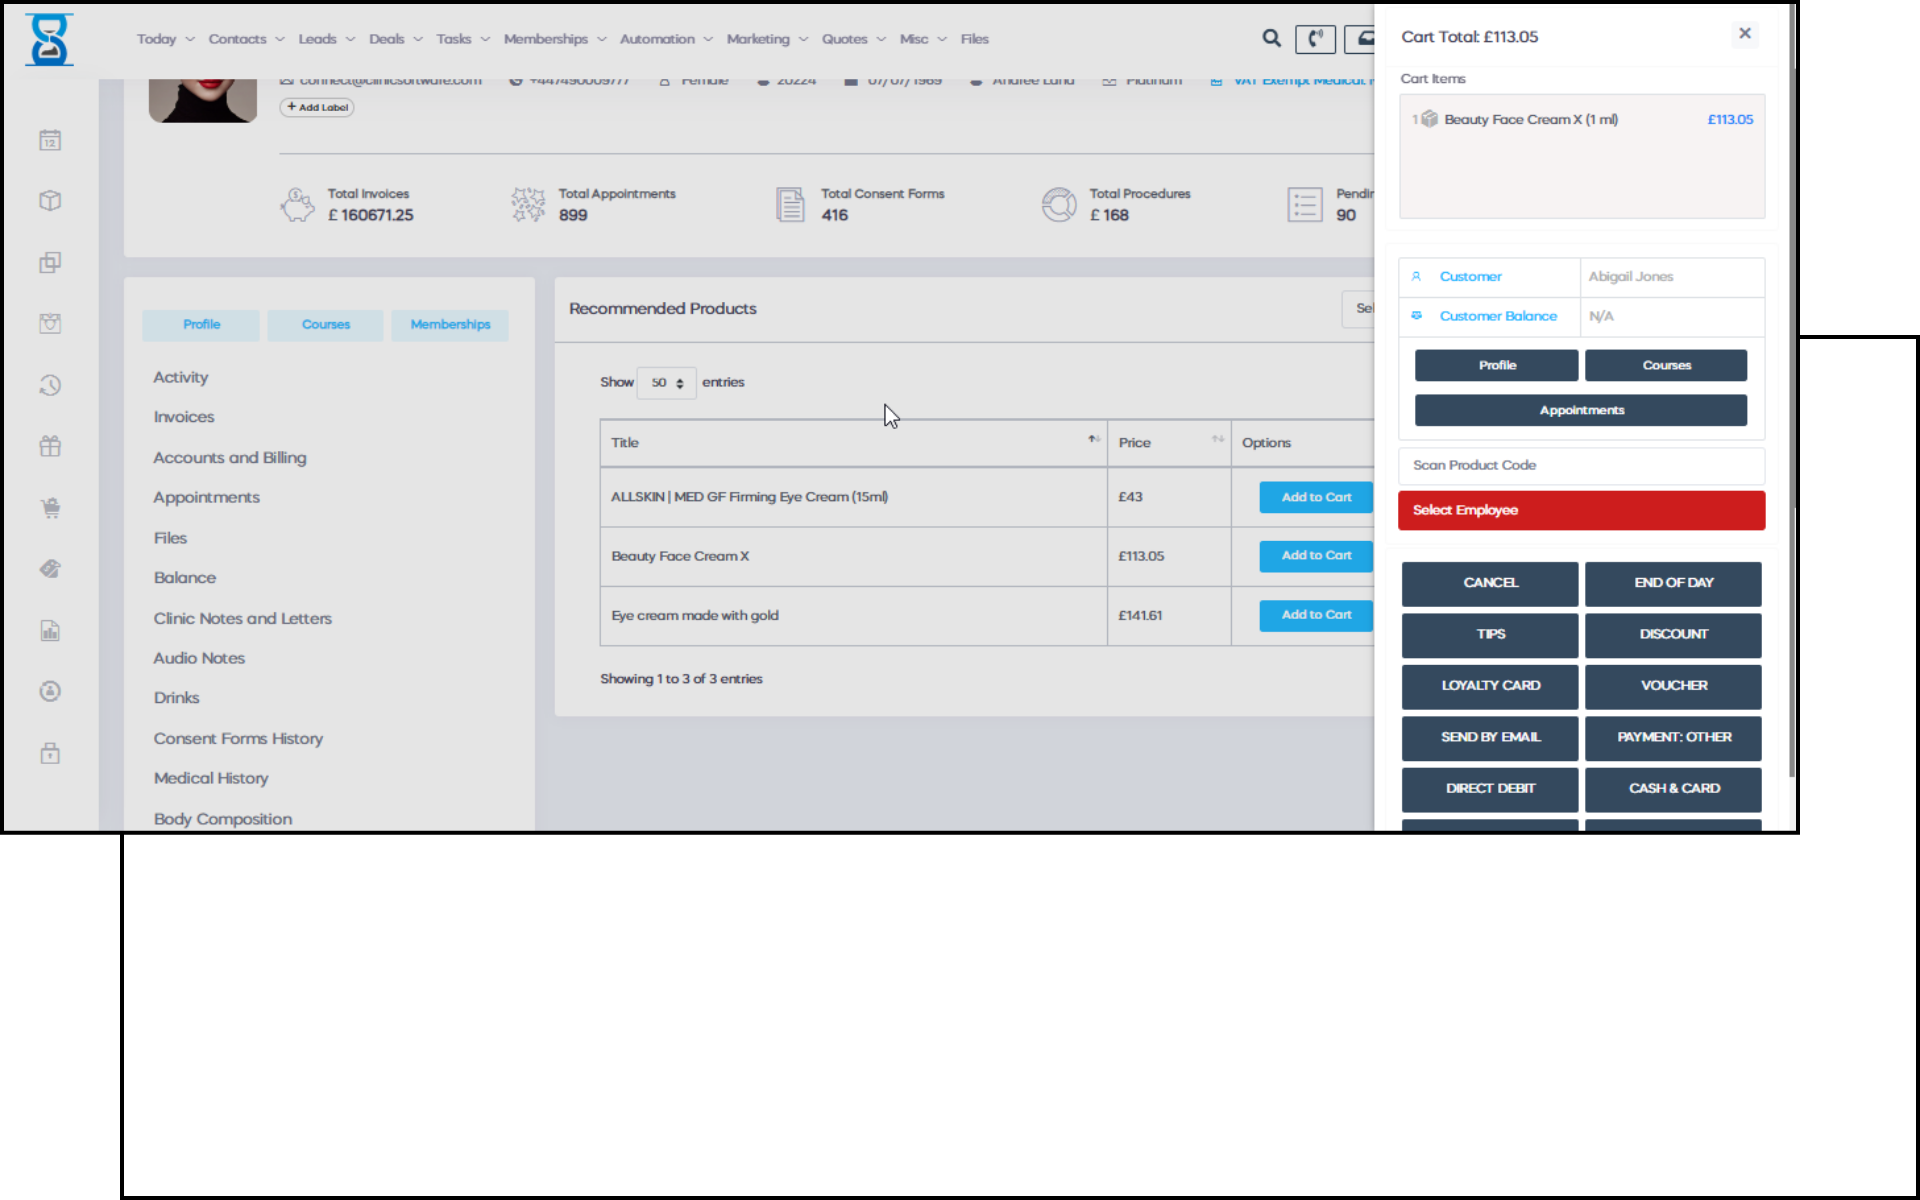
Task: Click the box/products sidebar icon
Action: tap(50, 201)
